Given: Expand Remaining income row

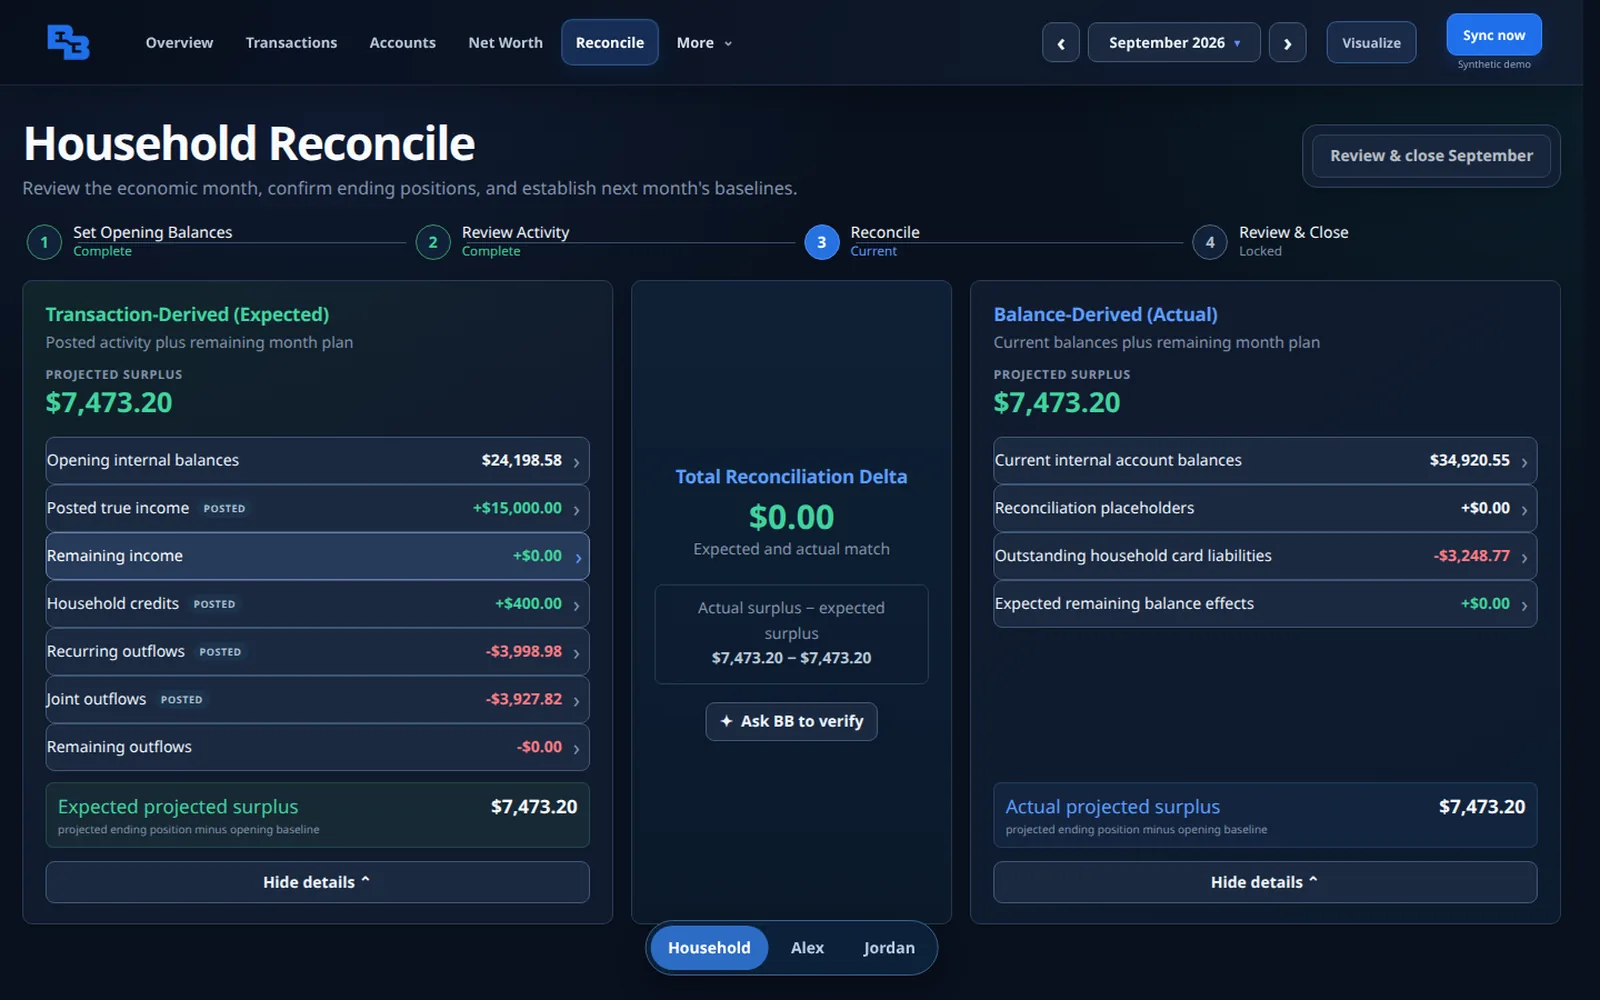Looking at the screenshot, I should point(317,556).
